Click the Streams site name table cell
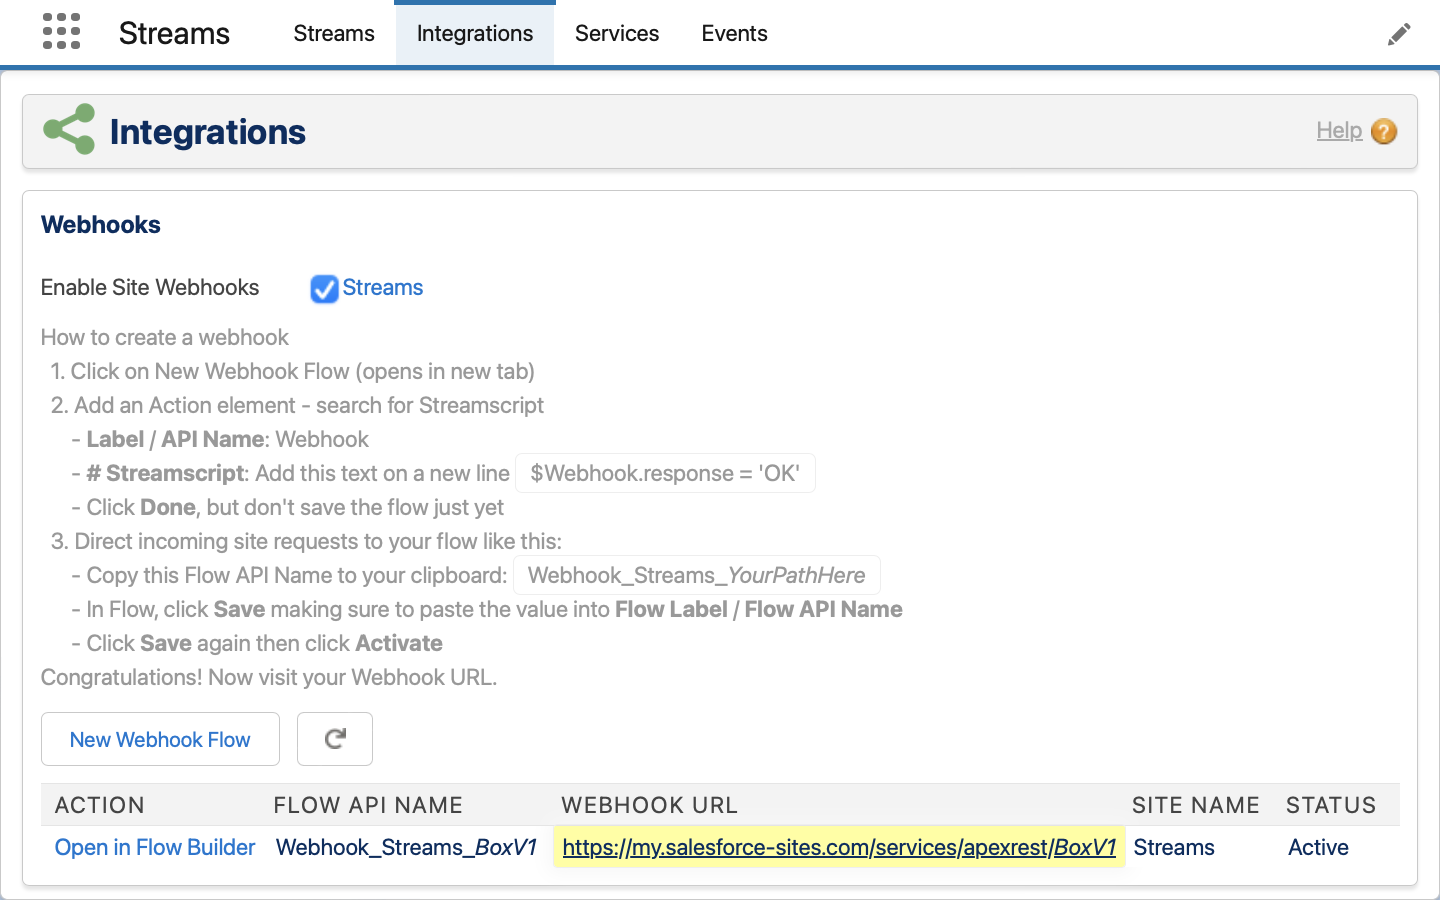This screenshot has height=900, width=1440. click(1174, 847)
